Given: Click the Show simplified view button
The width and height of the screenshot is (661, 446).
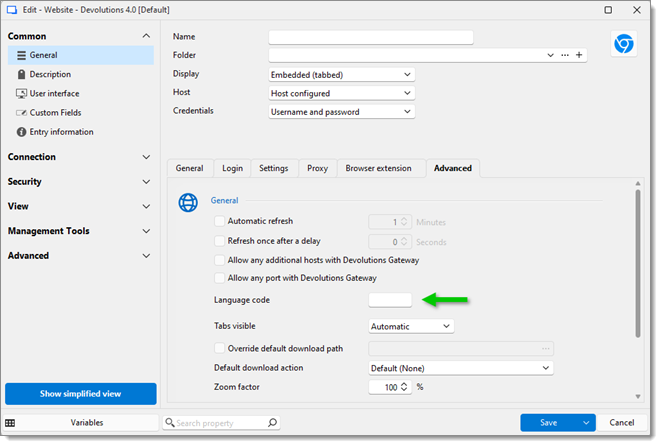Looking at the screenshot, I should (x=81, y=394).
